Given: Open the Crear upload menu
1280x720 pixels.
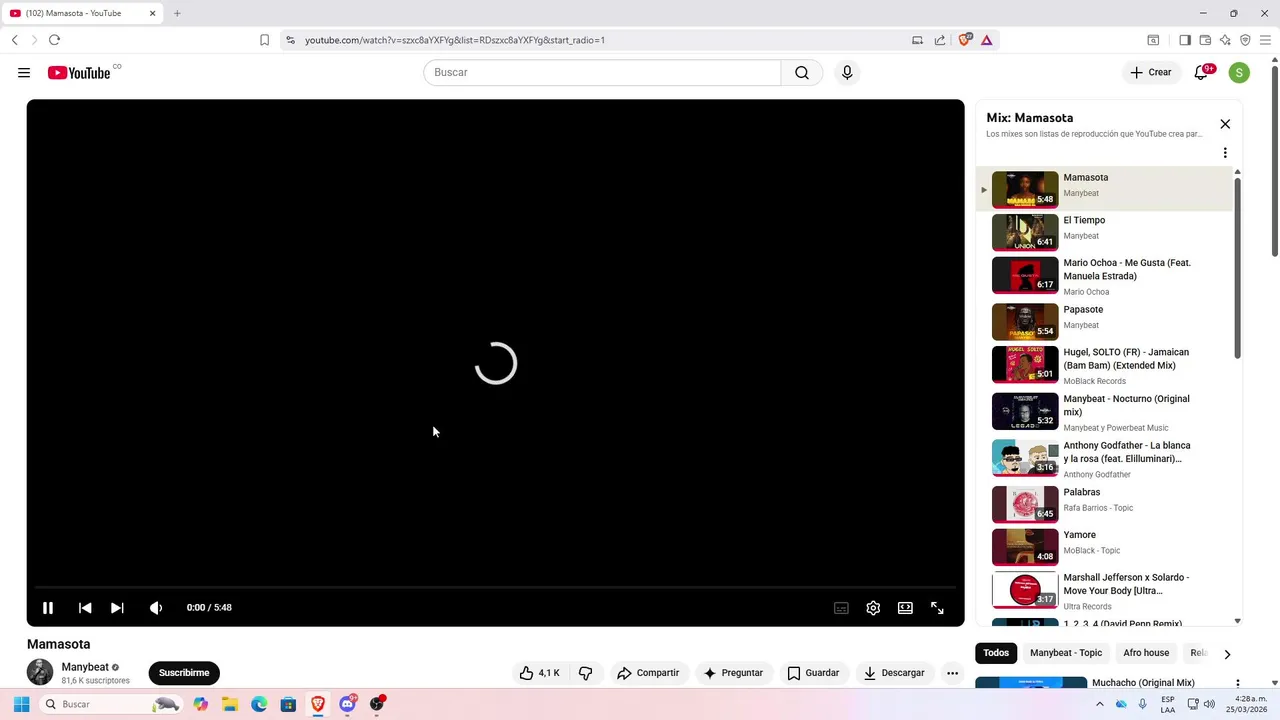Looking at the screenshot, I should coord(1151,73).
